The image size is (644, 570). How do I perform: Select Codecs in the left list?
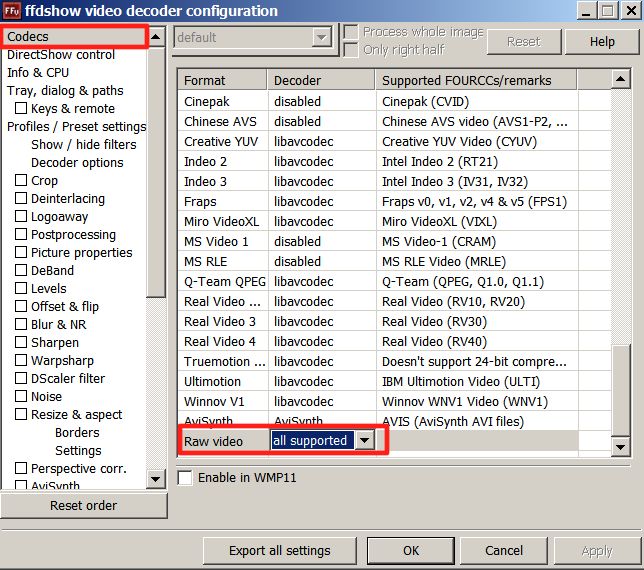[x=74, y=37]
